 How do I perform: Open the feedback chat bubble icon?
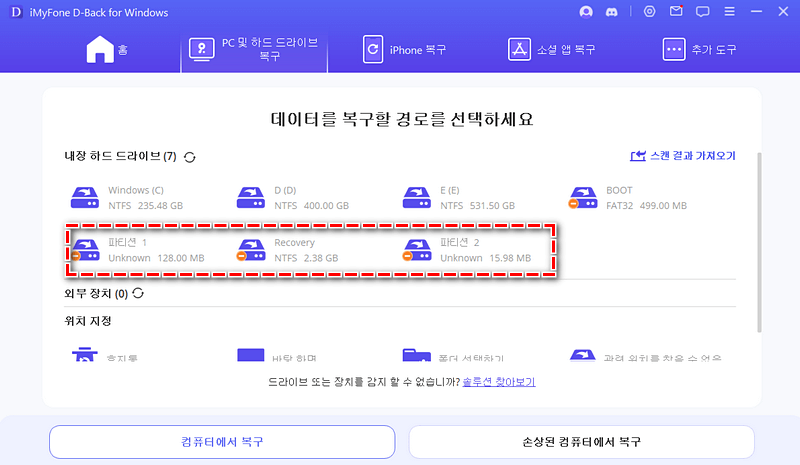point(703,11)
